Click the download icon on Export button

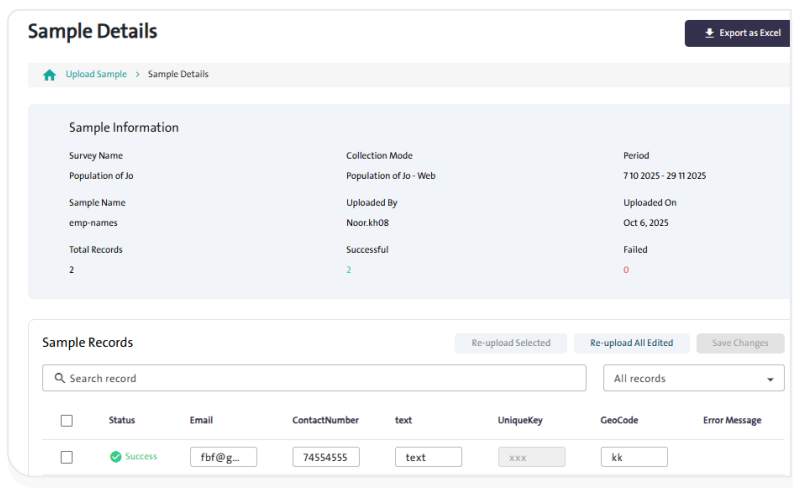pos(709,33)
